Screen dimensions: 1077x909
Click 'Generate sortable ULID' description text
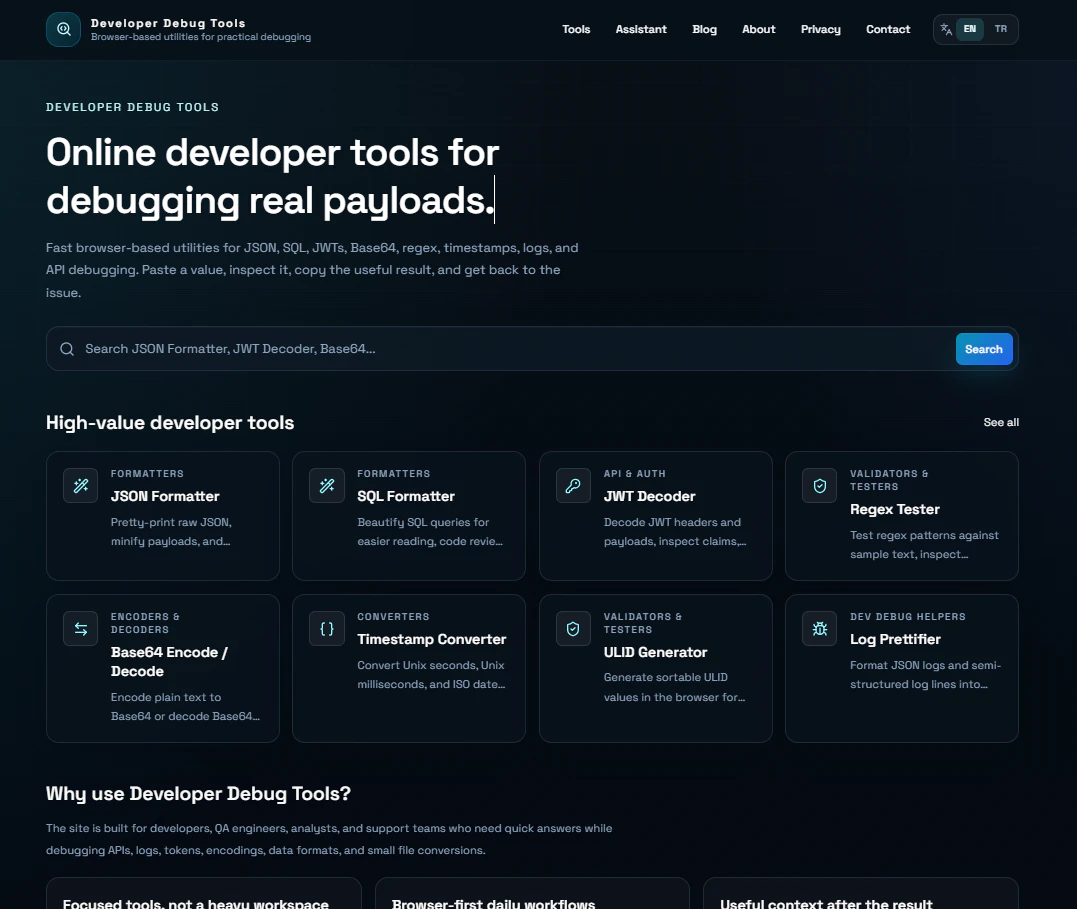[666, 677]
